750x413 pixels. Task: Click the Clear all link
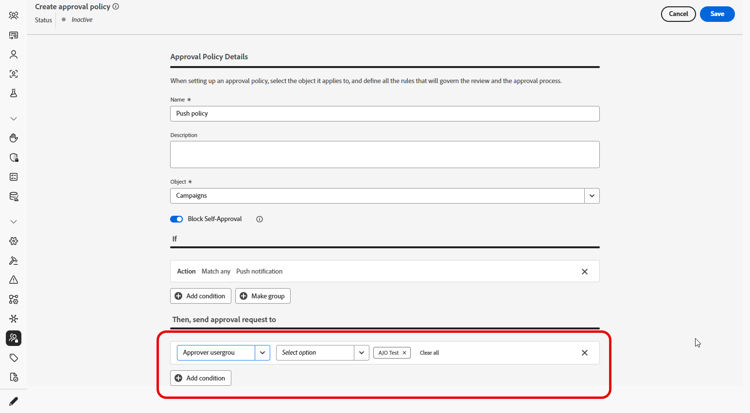429,353
